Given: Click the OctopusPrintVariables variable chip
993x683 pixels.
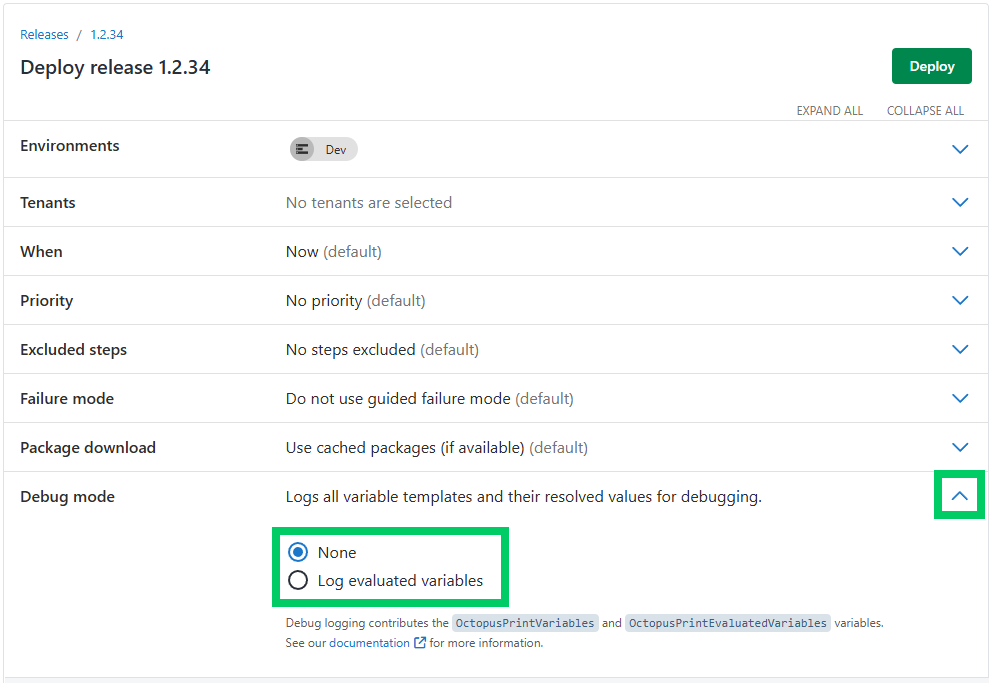Looking at the screenshot, I should point(527,622).
